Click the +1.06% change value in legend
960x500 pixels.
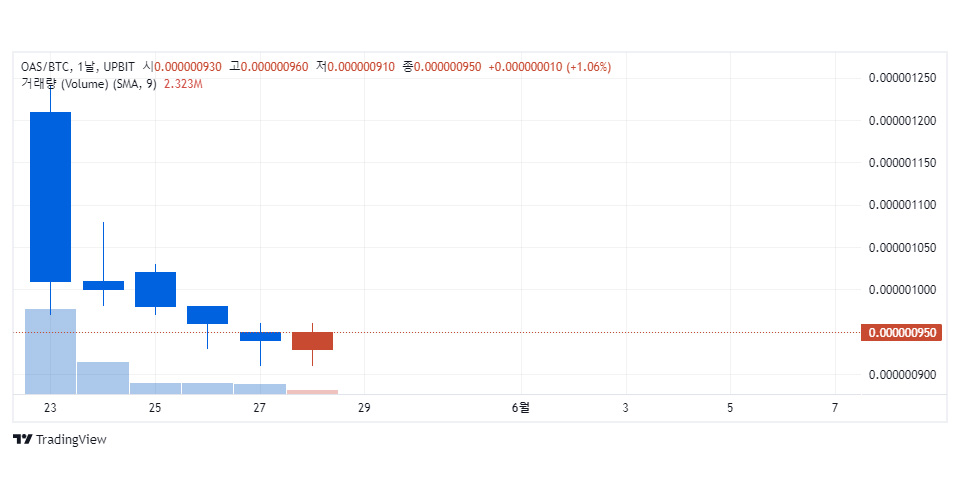[x=589, y=67]
